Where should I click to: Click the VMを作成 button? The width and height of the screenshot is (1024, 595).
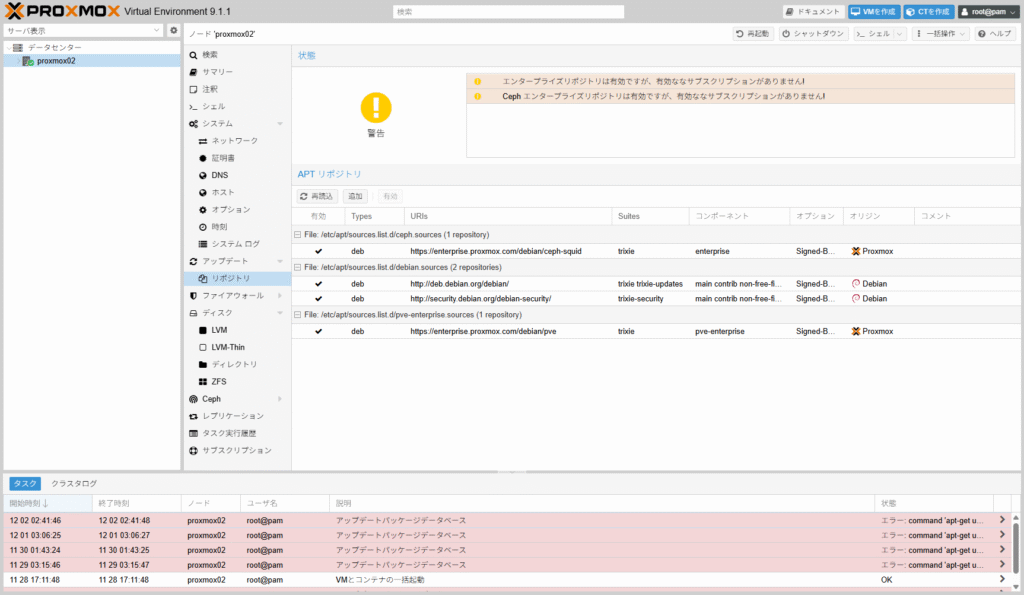(x=872, y=12)
